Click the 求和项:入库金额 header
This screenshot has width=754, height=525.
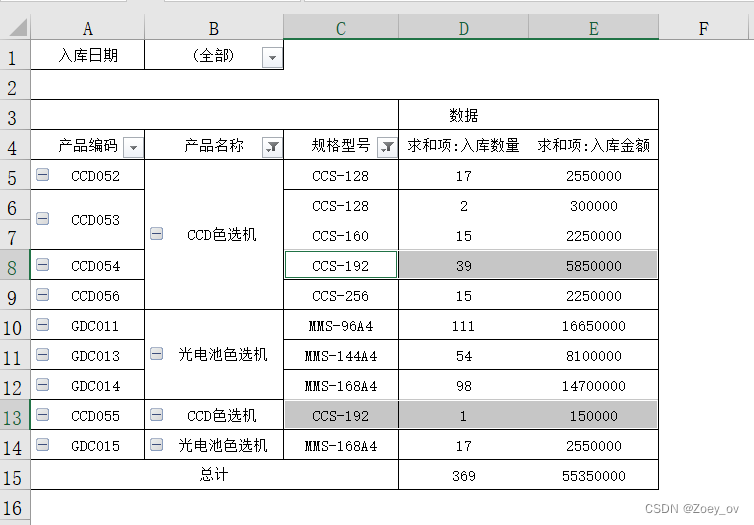pos(593,145)
